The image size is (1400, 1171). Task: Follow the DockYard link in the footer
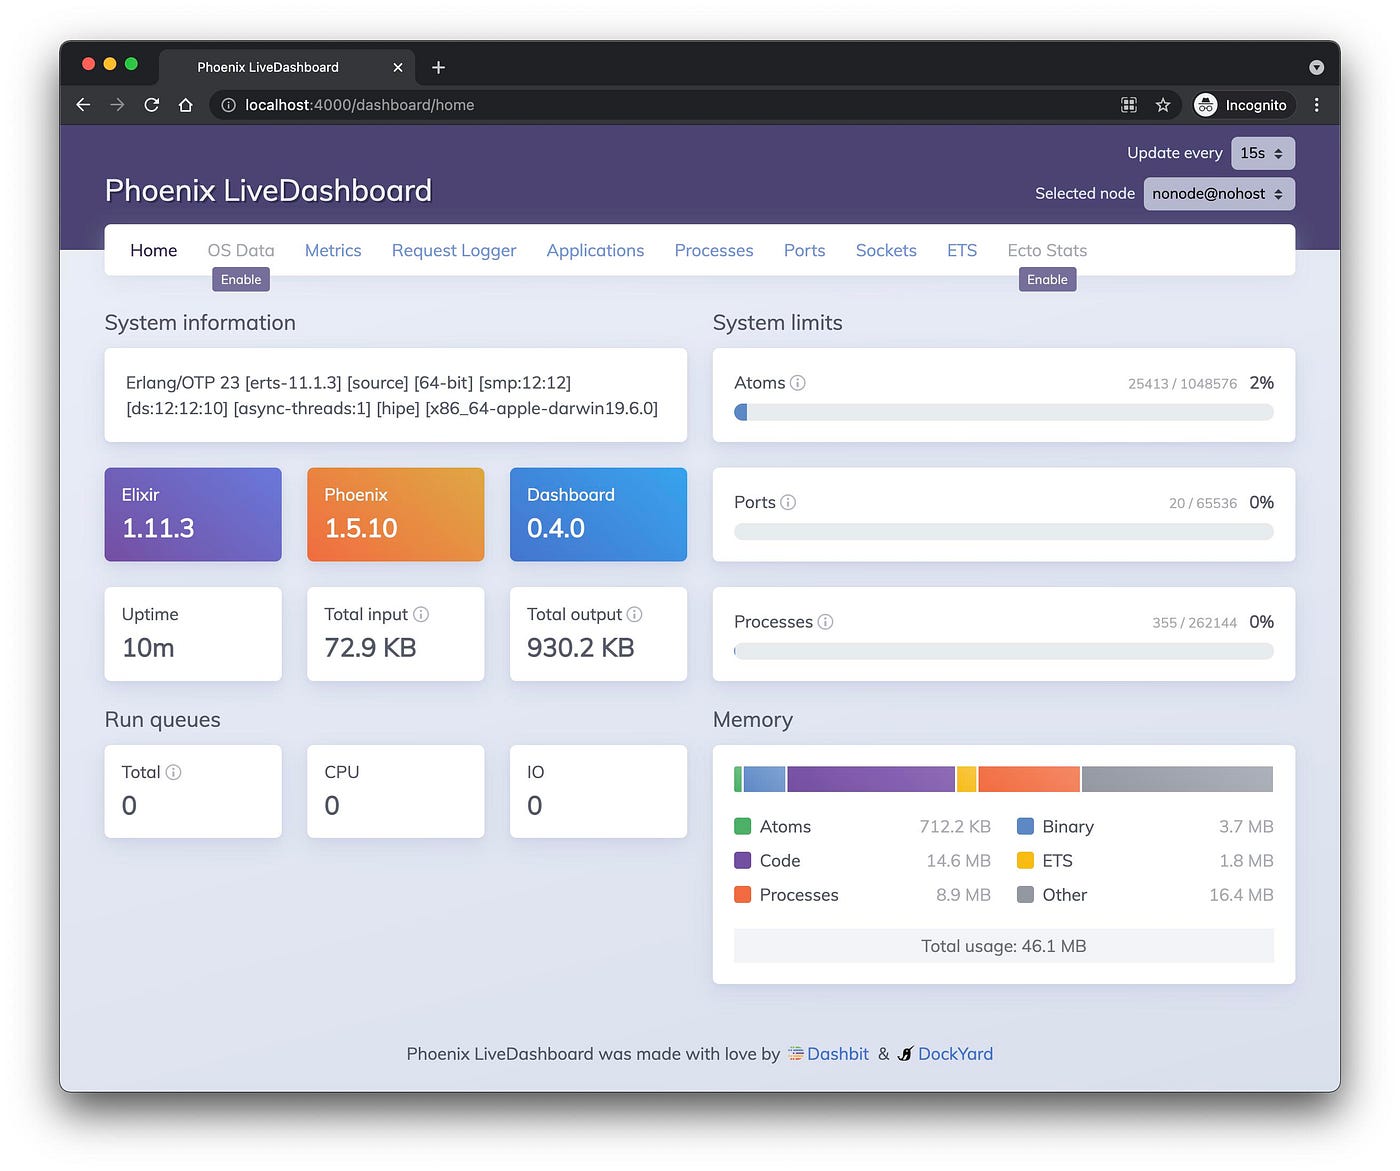[x=954, y=1053]
